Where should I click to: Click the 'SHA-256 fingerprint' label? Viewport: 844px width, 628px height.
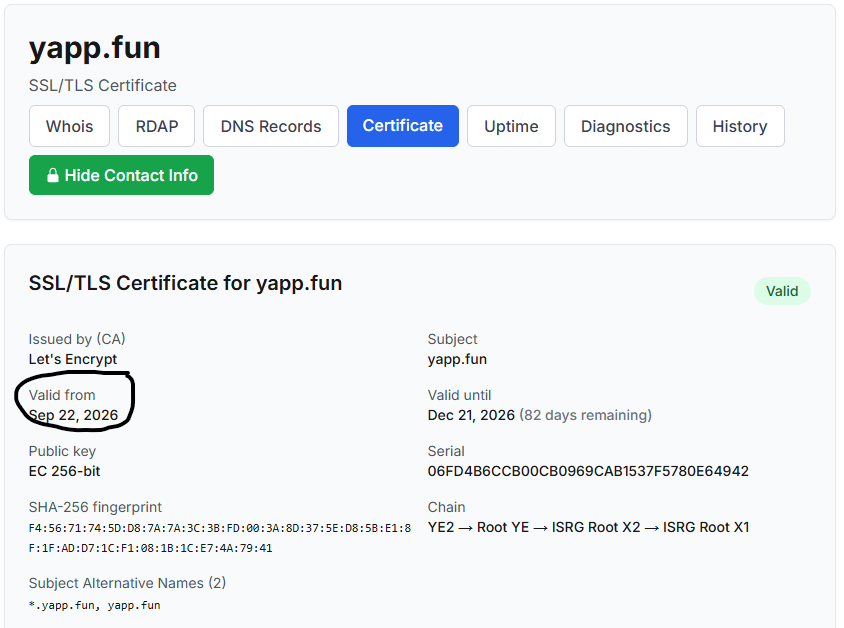coord(95,507)
